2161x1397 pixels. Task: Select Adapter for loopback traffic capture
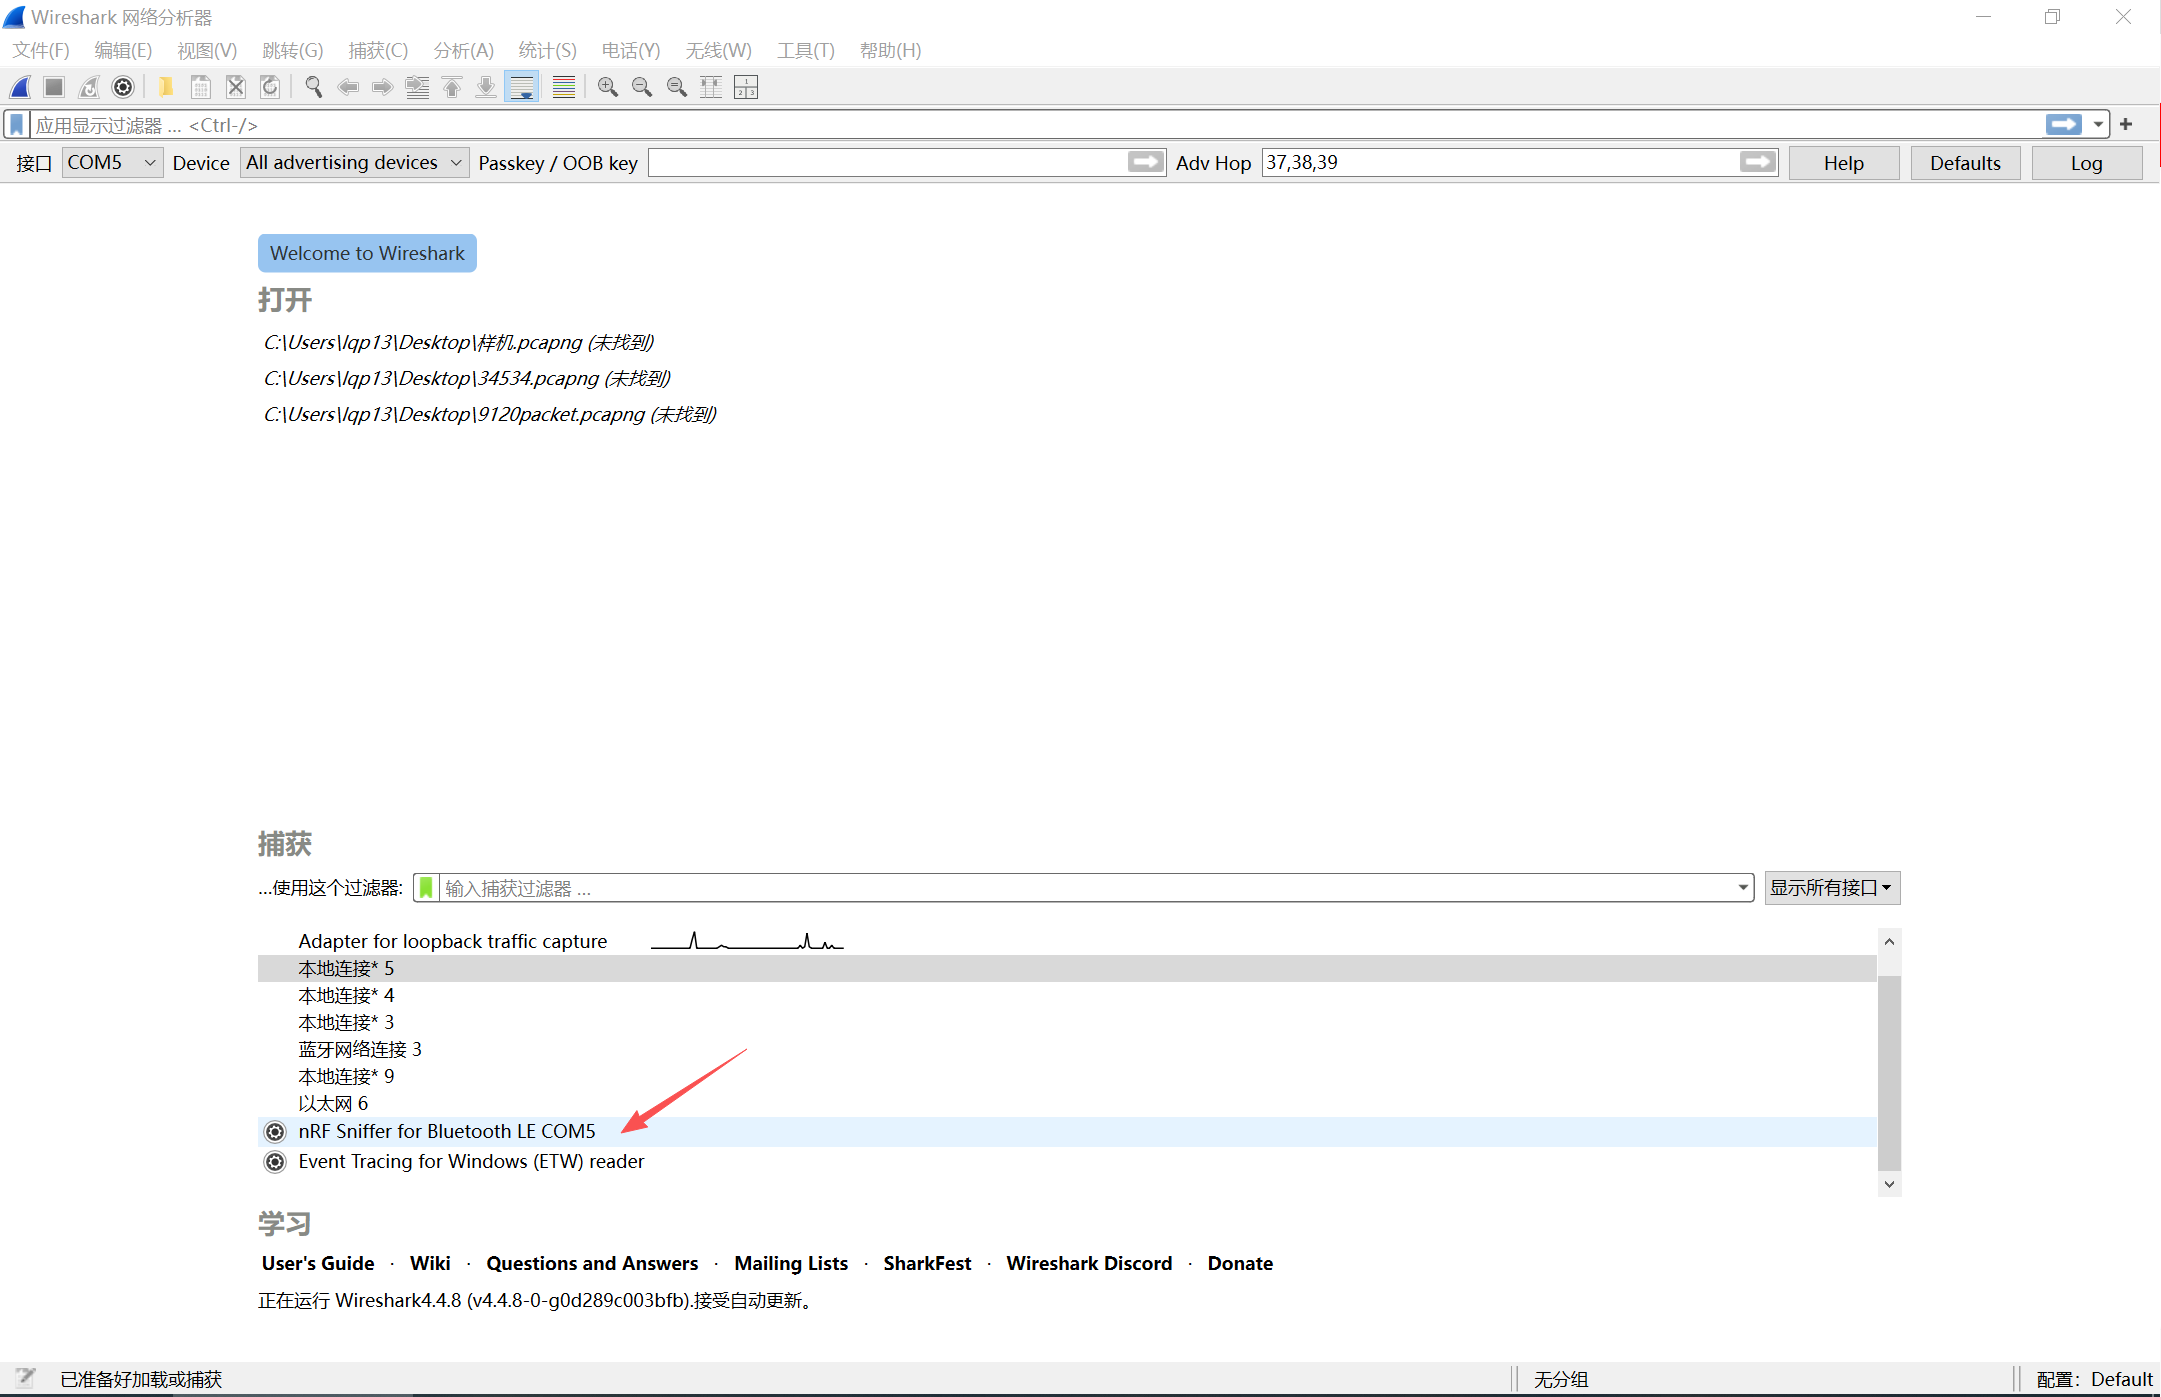click(1067, 941)
